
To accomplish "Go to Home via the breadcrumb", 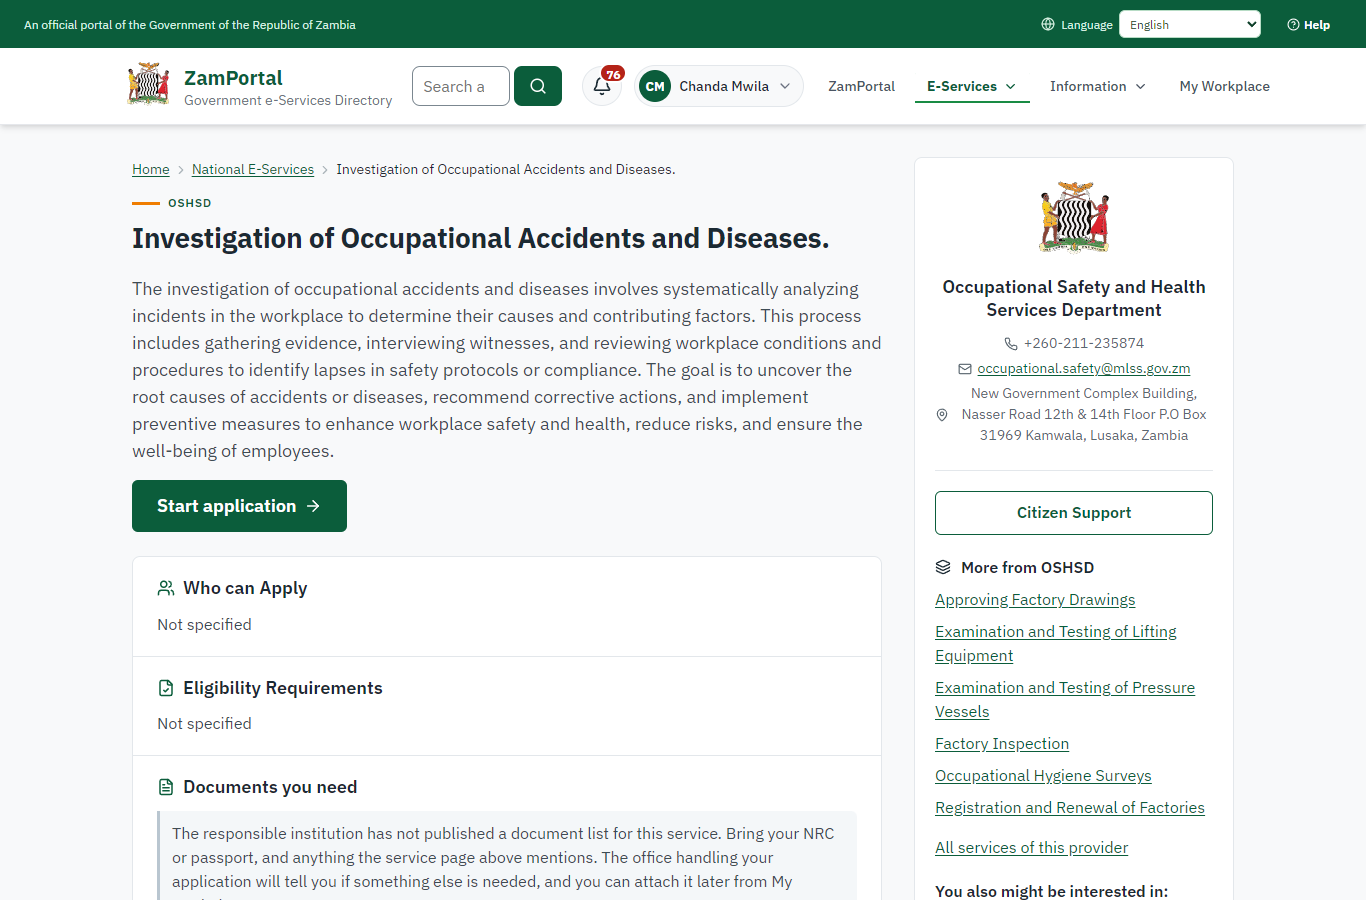I will pos(151,169).
